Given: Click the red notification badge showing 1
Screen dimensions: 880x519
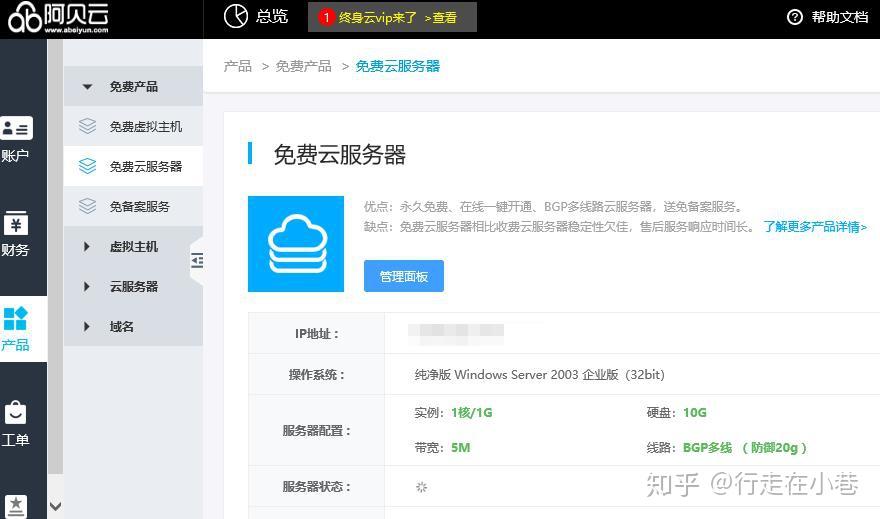Looking at the screenshot, I should point(326,17).
